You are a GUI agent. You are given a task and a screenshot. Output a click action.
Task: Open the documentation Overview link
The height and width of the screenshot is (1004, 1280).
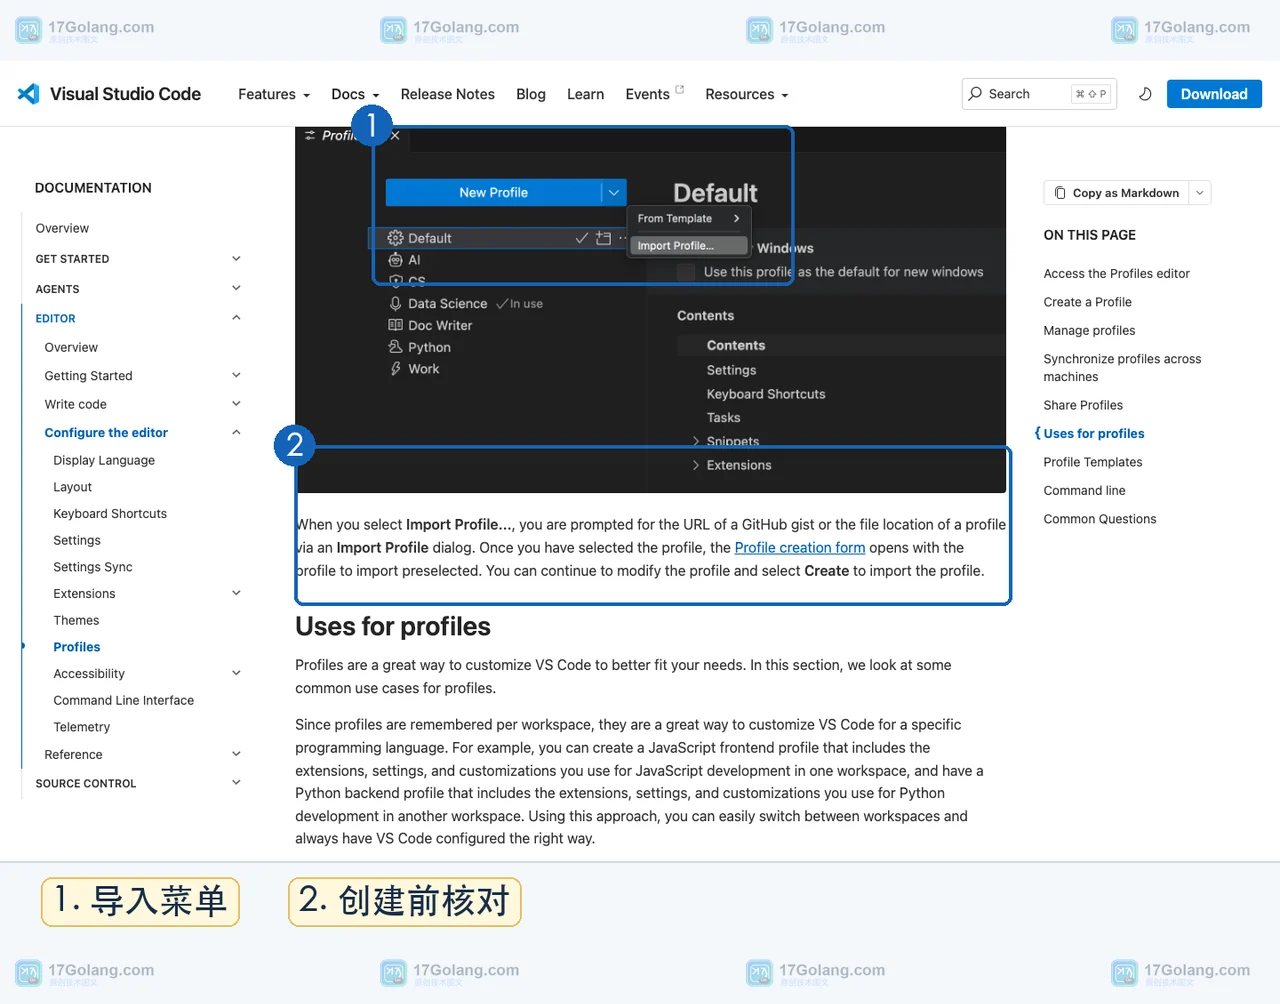(x=62, y=229)
